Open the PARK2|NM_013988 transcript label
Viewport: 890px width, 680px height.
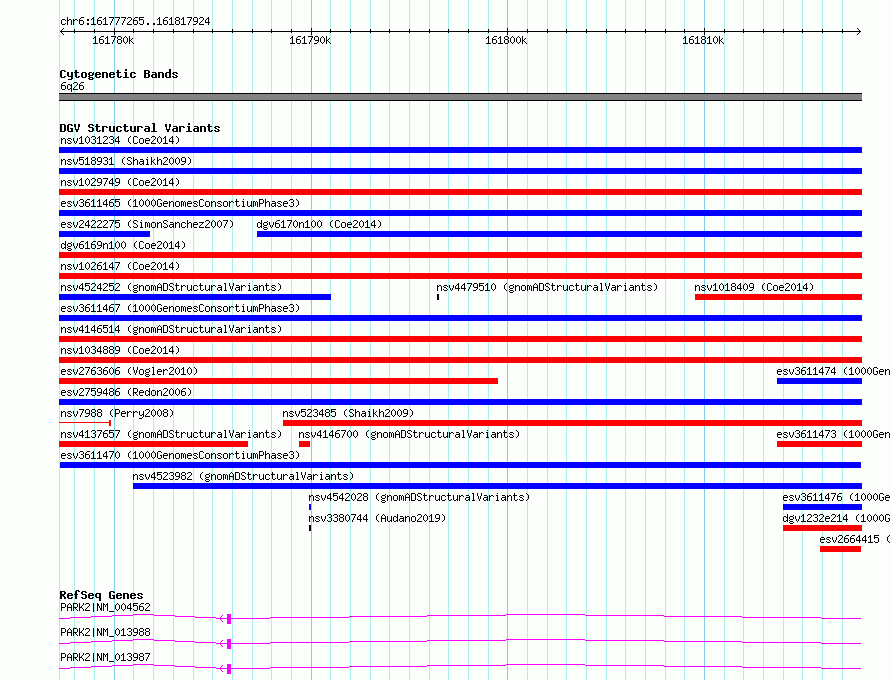click(x=105, y=632)
